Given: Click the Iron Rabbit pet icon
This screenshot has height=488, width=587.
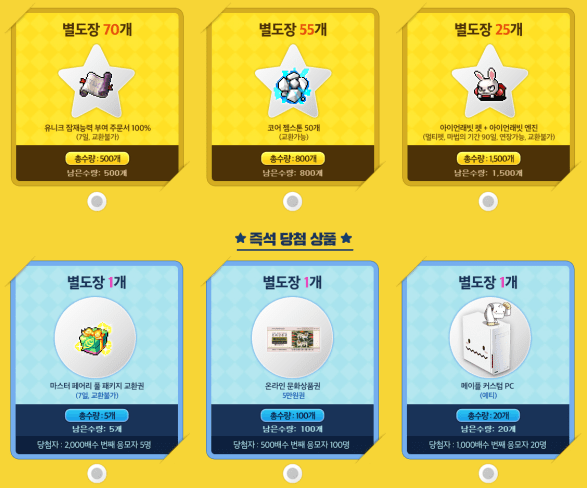Looking at the screenshot, I should click(x=490, y=85).
